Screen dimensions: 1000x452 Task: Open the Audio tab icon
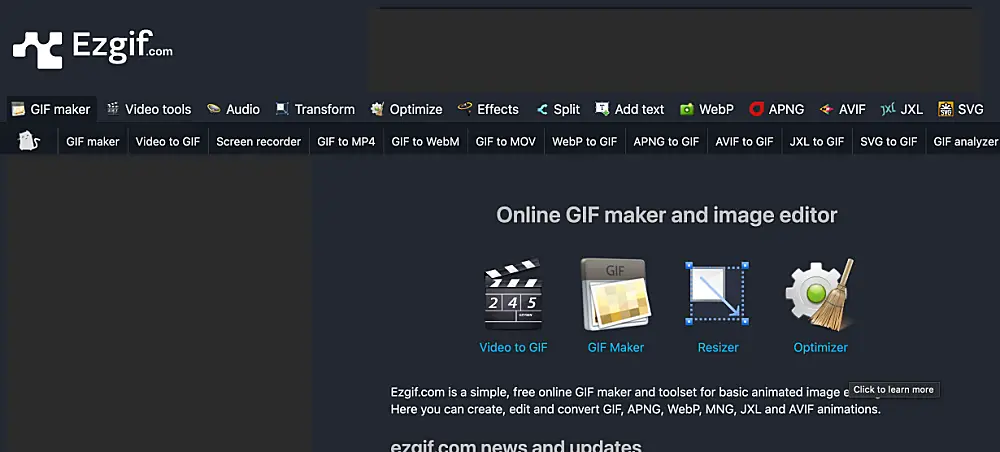click(x=214, y=109)
